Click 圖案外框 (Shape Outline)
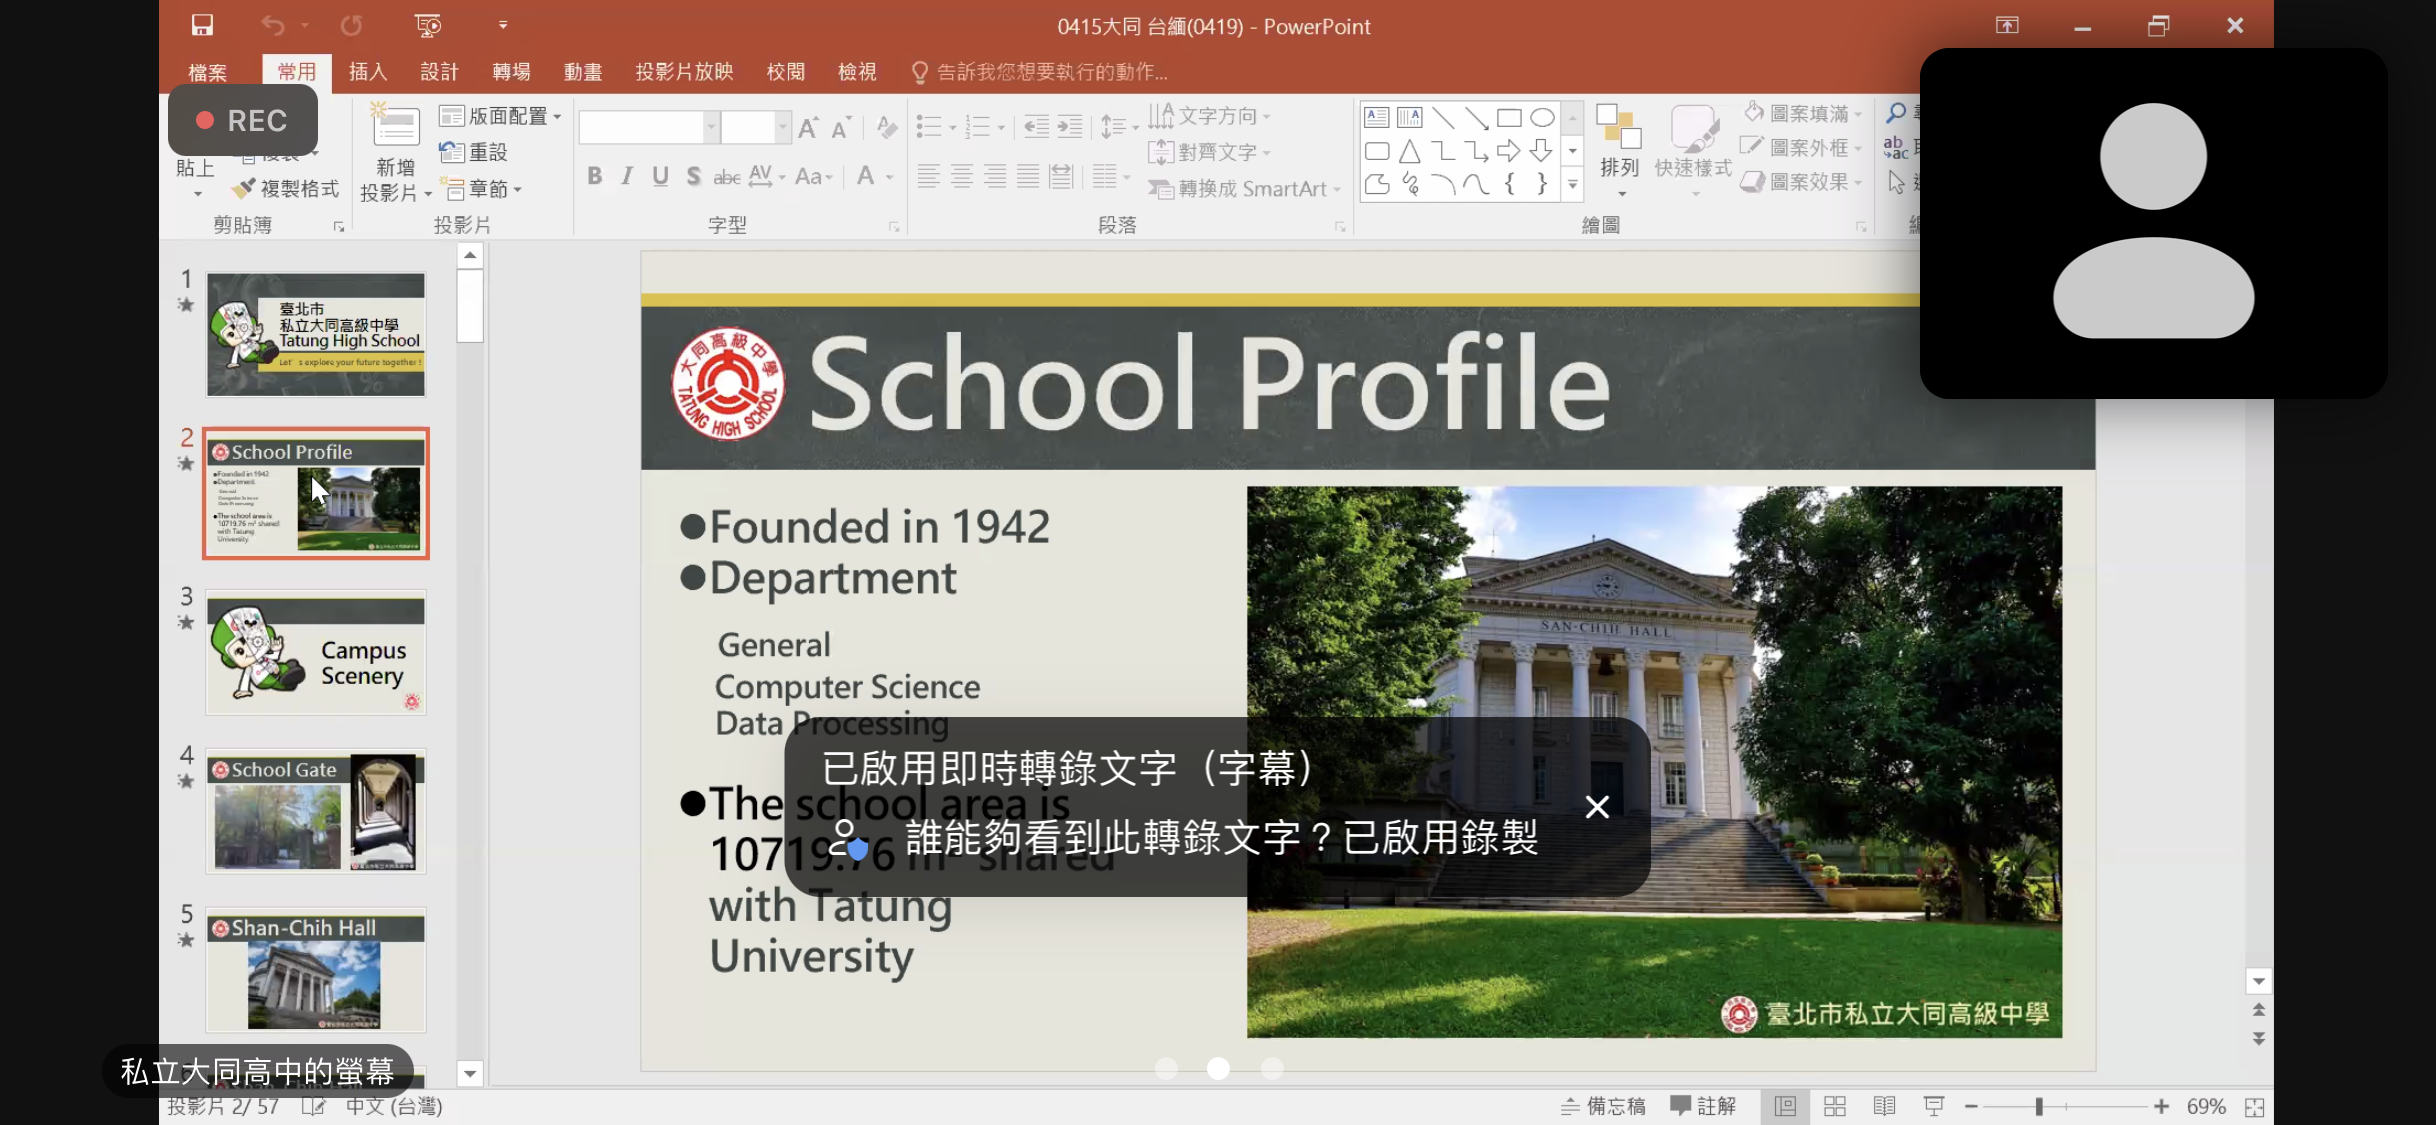2436x1125 pixels. [x=1803, y=147]
